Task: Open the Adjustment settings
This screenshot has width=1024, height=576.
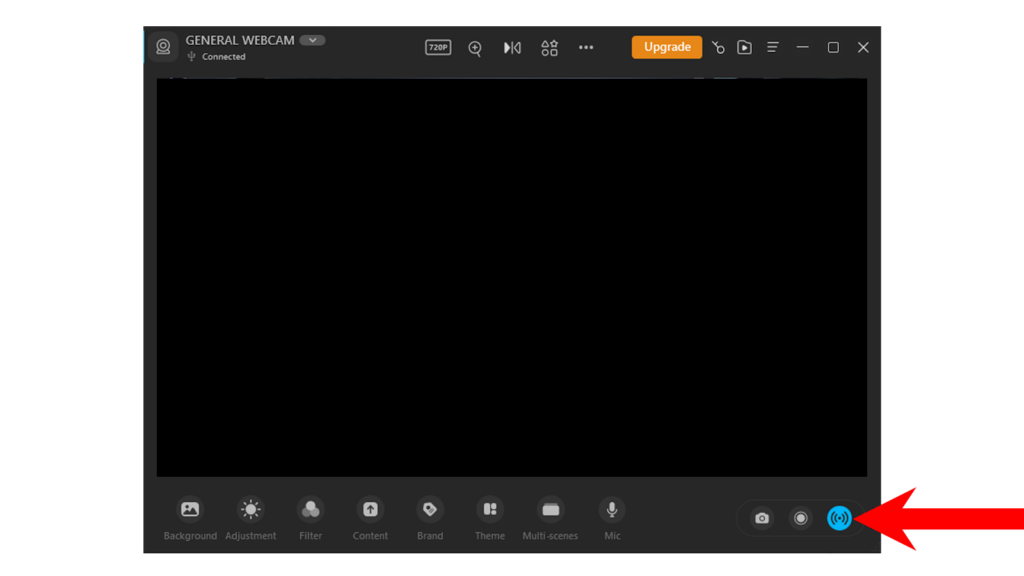Action: [251, 519]
